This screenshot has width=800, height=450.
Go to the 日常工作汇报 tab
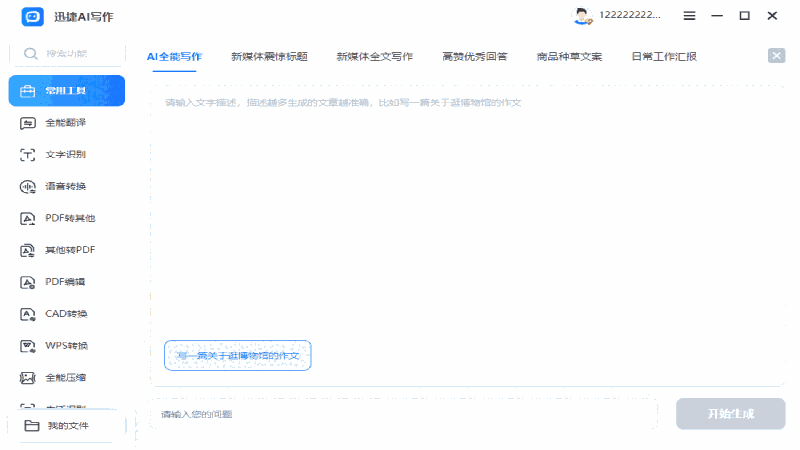(x=664, y=57)
